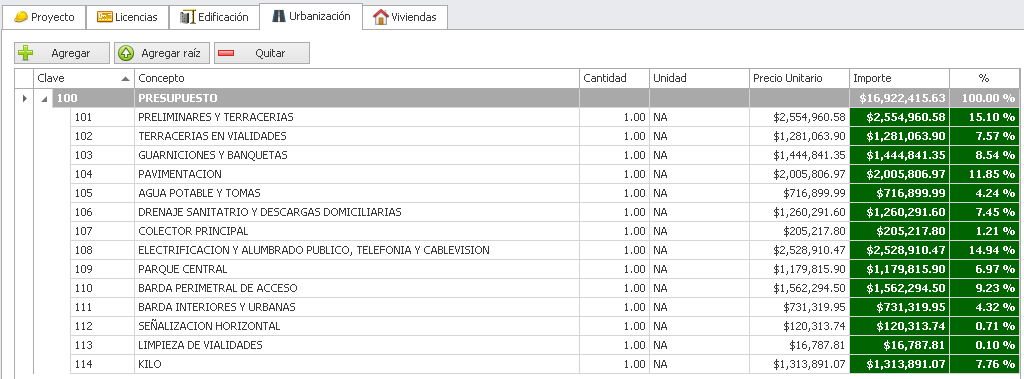This screenshot has width=1024, height=379.
Task: Select the Urbanización tab
Action: (310, 16)
